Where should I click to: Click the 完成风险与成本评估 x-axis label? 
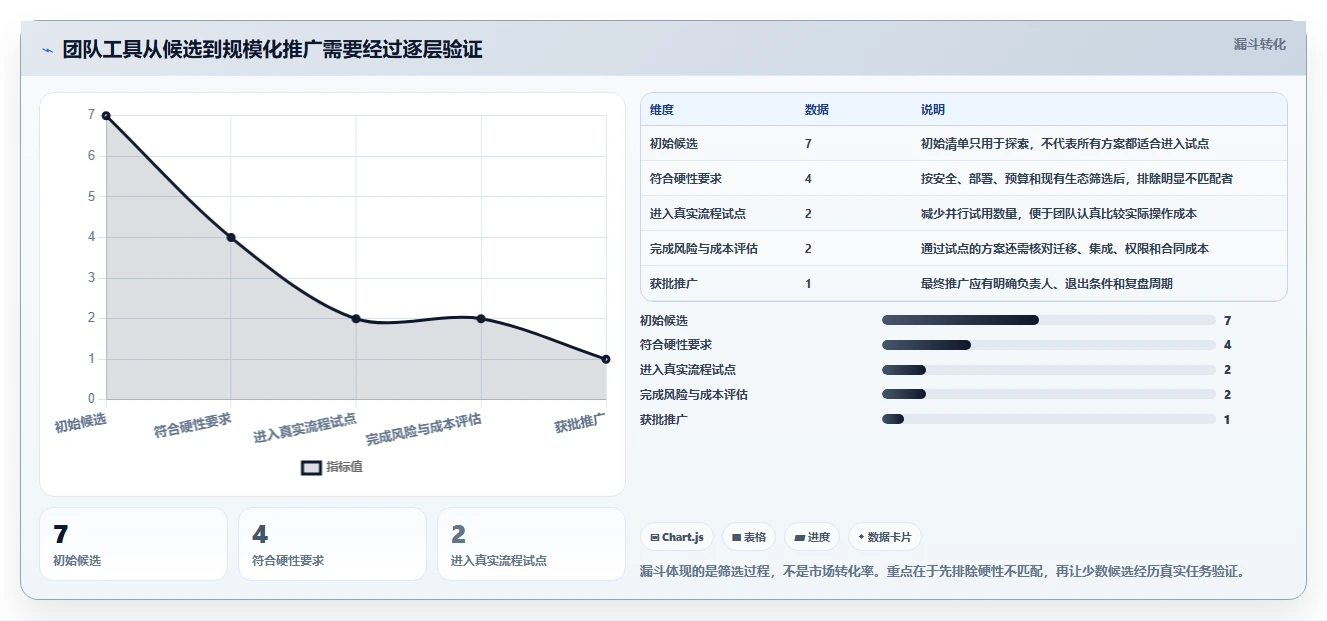pos(424,430)
